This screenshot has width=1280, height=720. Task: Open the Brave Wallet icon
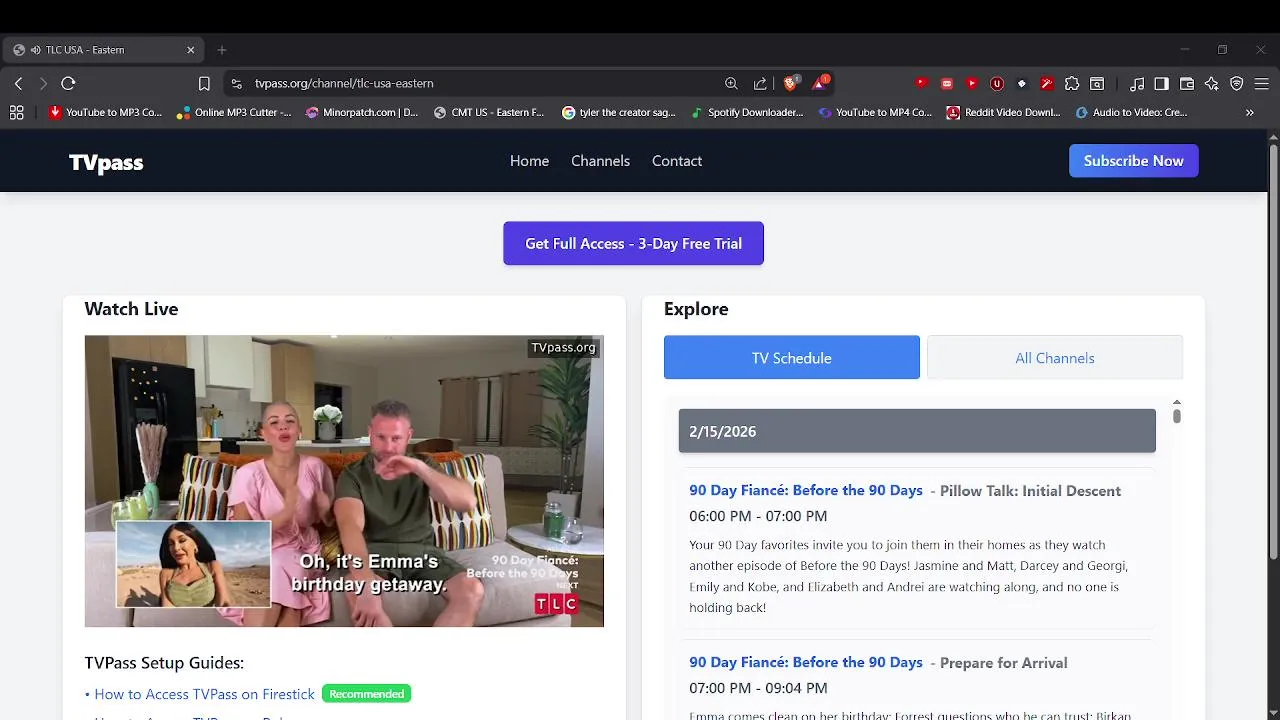[1187, 84]
